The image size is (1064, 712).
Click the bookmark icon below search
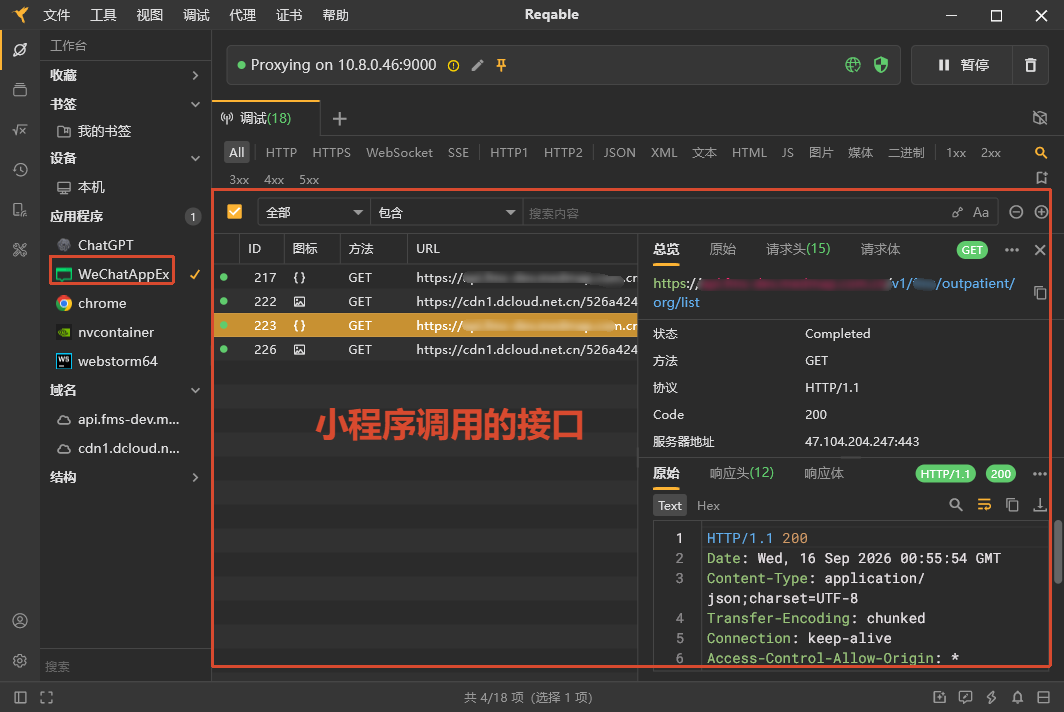coord(1042,178)
